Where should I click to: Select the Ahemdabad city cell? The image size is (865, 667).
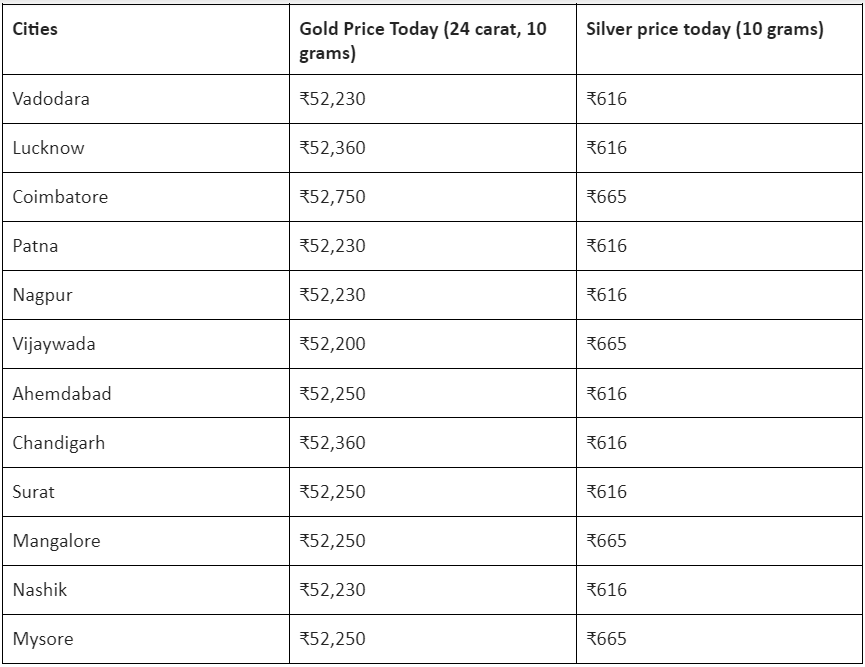coord(62,393)
